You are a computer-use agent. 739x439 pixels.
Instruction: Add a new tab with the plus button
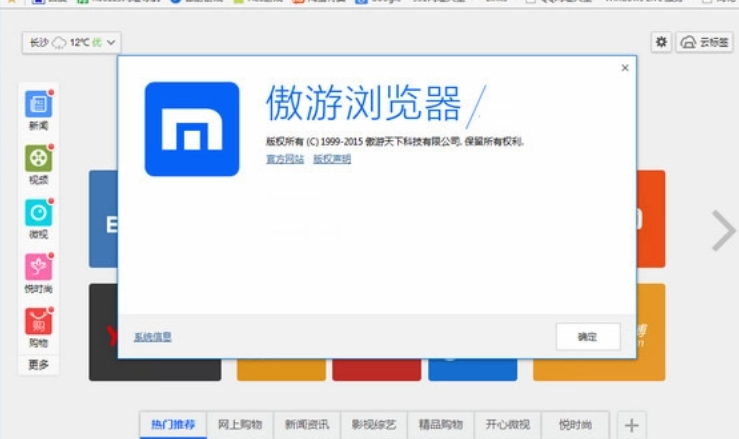point(631,425)
